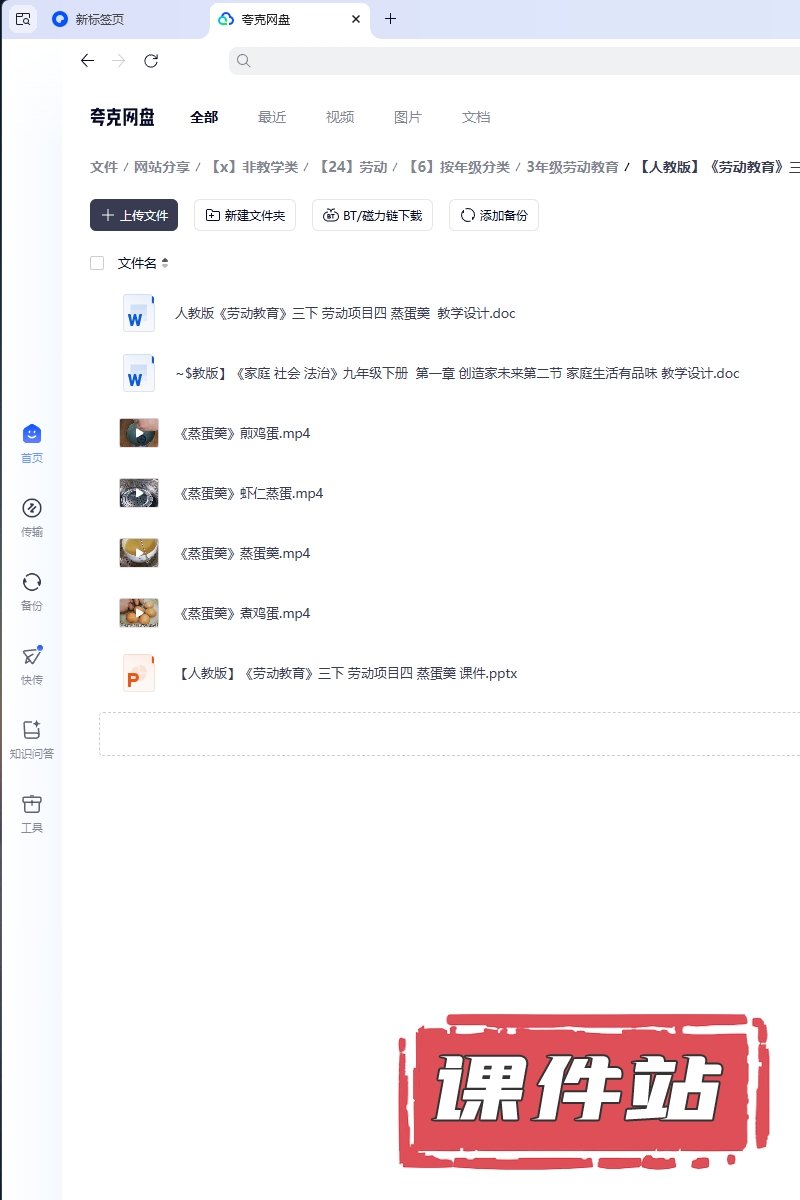This screenshot has width=800, height=1200.
Task: Open the 快传 quick transfer icon
Action: [x=32, y=657]
